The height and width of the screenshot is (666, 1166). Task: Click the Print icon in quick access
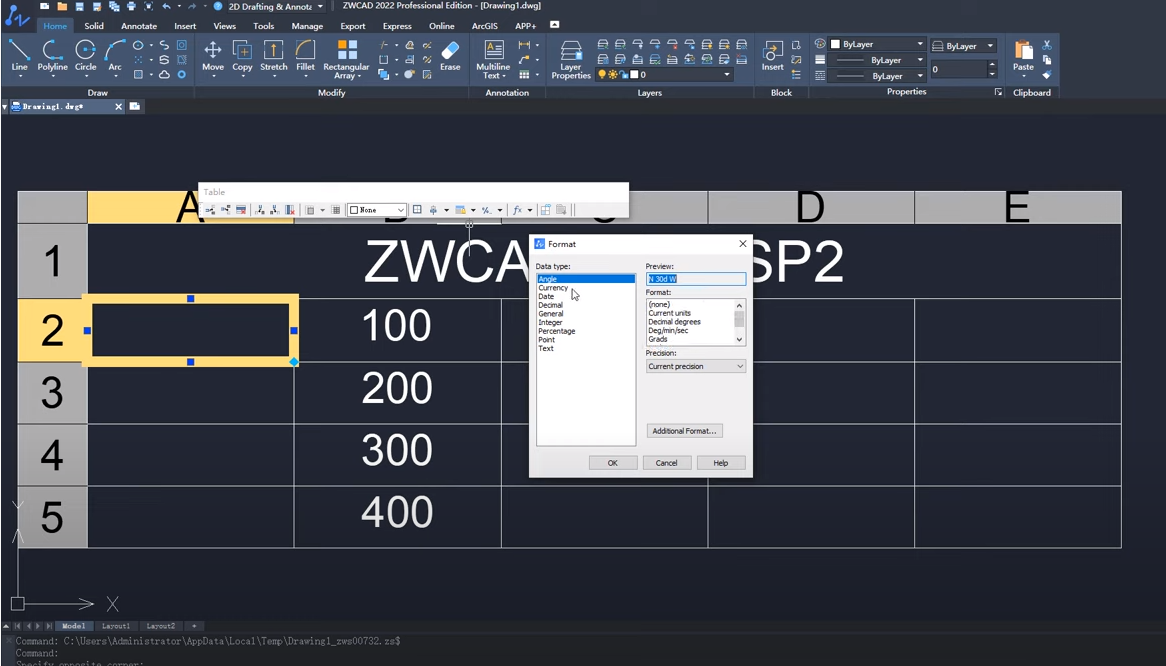pyautogui.click(x=131, y=6)
